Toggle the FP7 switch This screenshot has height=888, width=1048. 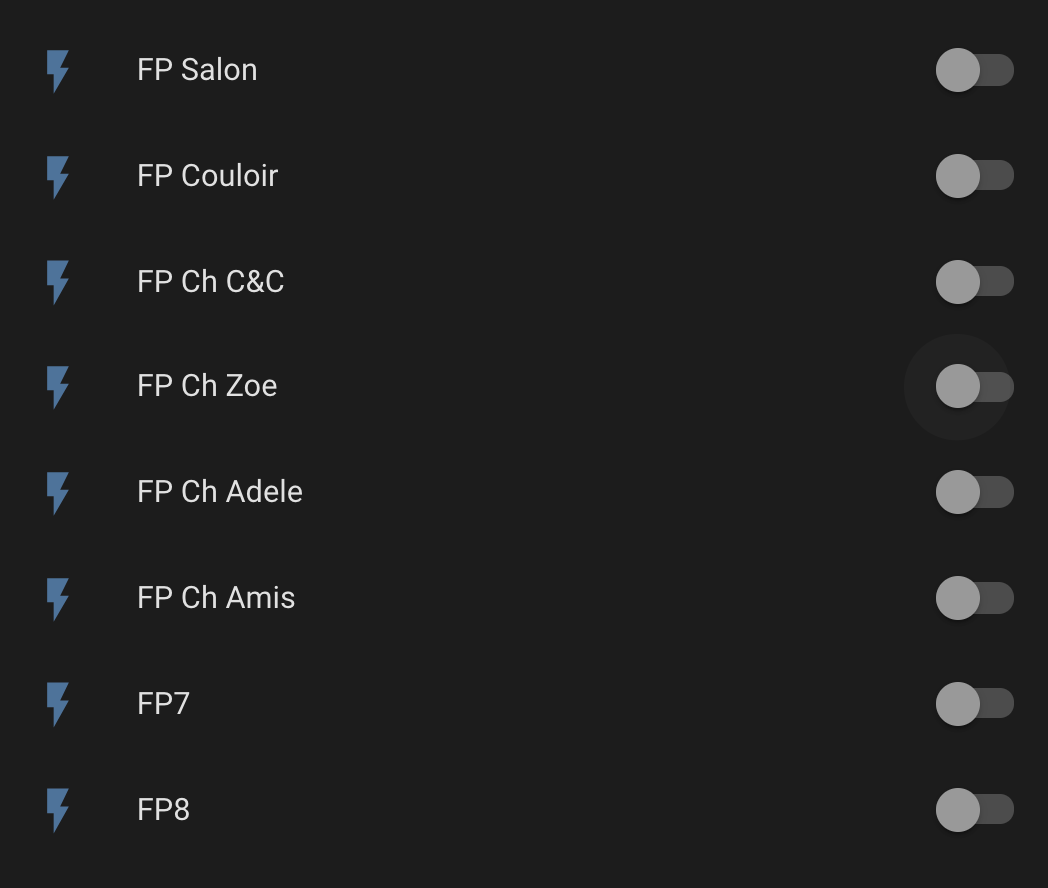coord(974,704)
